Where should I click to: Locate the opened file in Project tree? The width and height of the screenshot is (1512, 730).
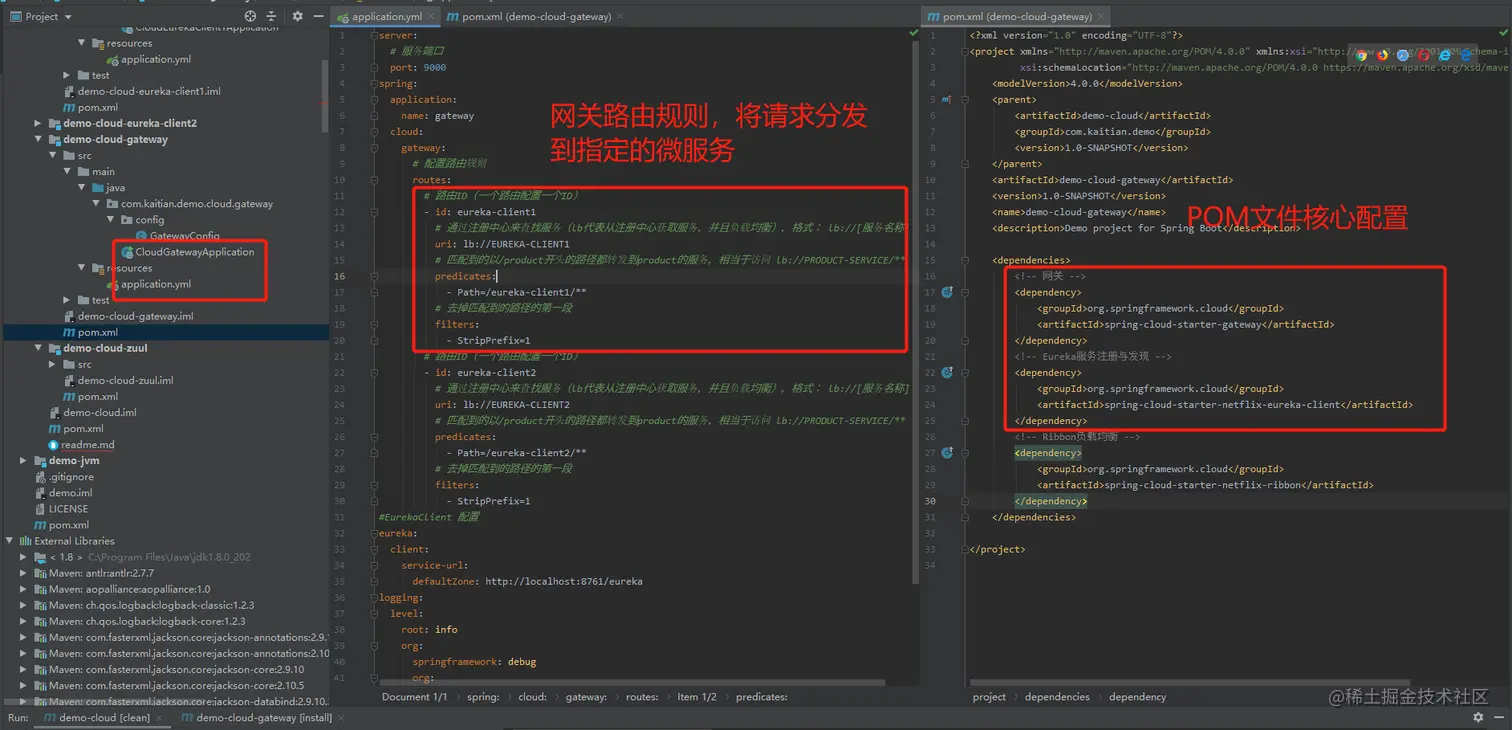pyautogui.click(x=250, y=16)
